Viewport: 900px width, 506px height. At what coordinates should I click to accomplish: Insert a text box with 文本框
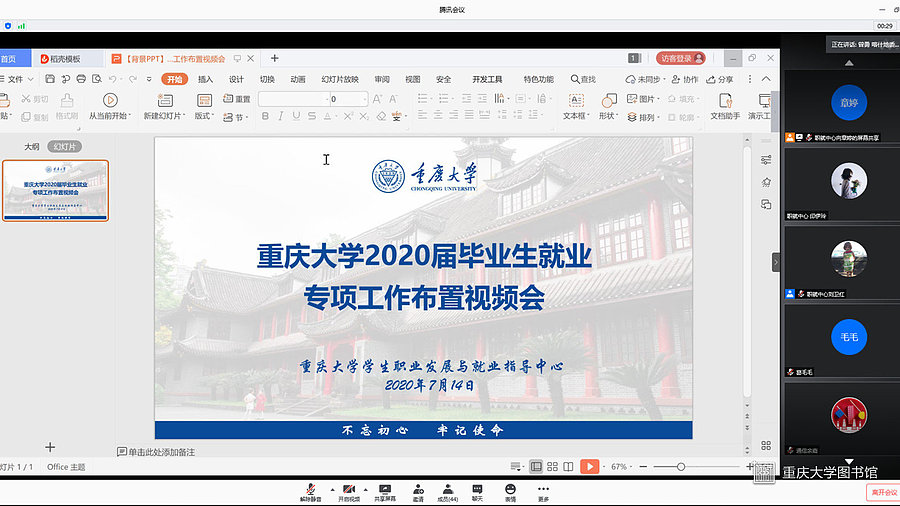point(576,106)
